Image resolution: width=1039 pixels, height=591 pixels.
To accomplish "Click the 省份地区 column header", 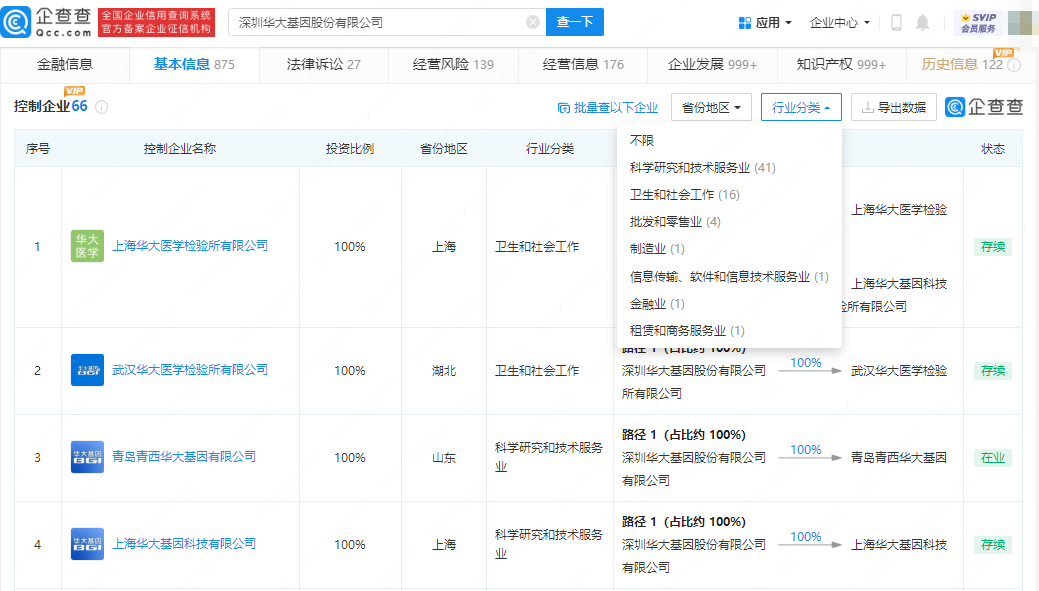I will (x=444, y=148).
